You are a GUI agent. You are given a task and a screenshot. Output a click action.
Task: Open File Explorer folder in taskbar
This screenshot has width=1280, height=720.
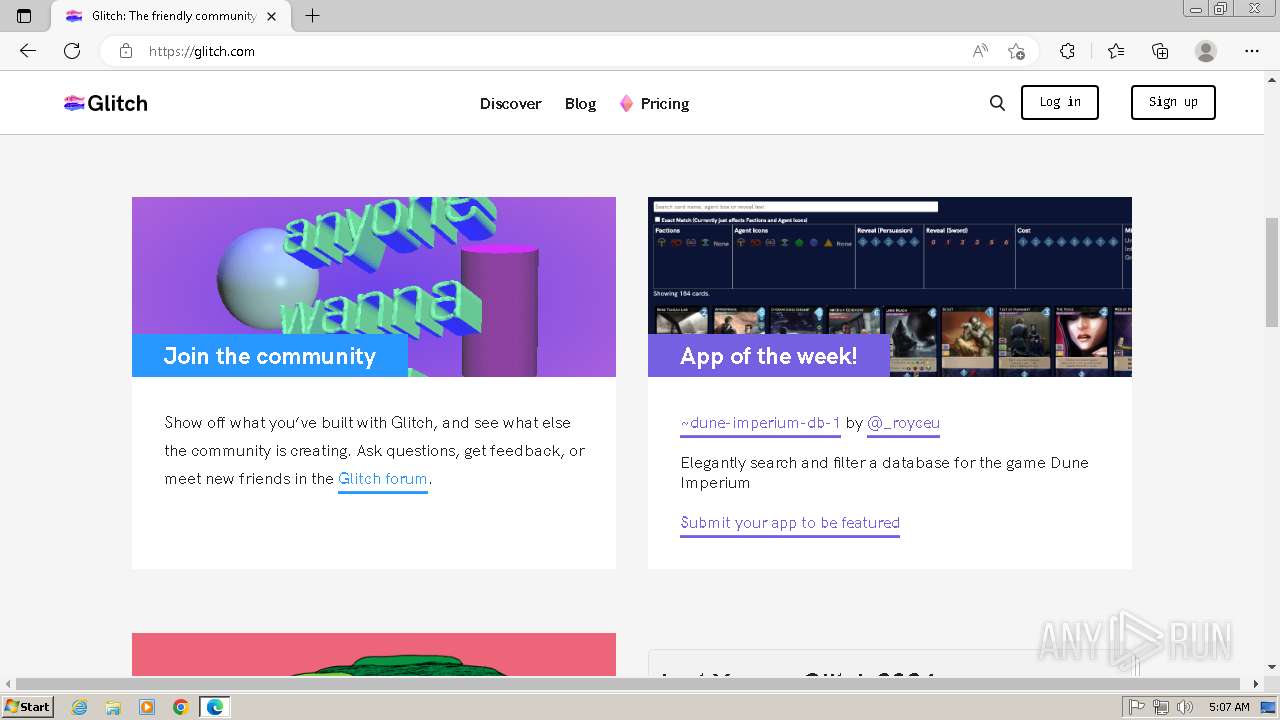point(113,707)
